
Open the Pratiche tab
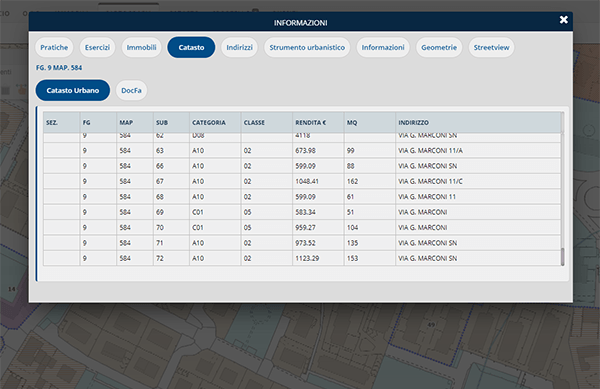click(x=54, y=47)
